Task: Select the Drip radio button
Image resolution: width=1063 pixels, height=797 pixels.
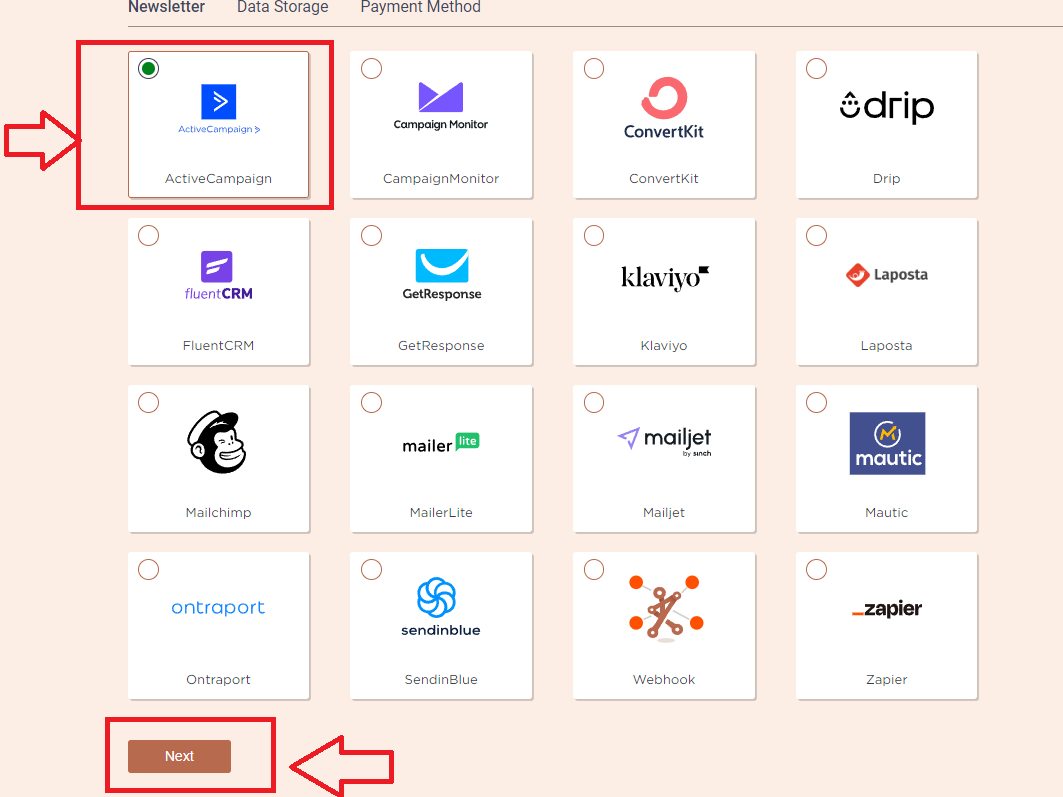Action: [x=816, y=68]
